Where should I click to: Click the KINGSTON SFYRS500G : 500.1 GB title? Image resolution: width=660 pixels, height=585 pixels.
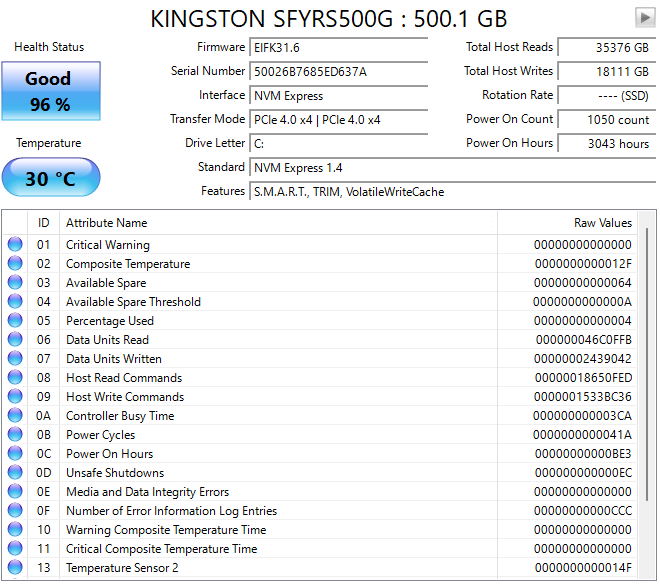[x=329, y=19]
